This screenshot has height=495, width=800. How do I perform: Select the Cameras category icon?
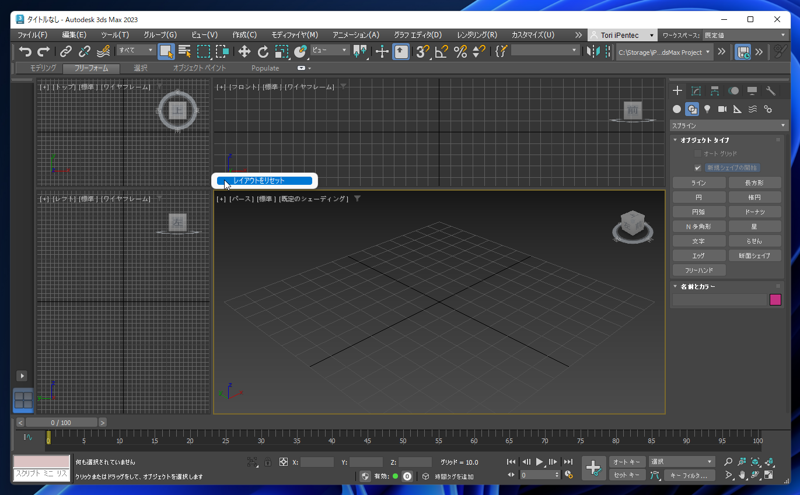click(x=722, y=109)
